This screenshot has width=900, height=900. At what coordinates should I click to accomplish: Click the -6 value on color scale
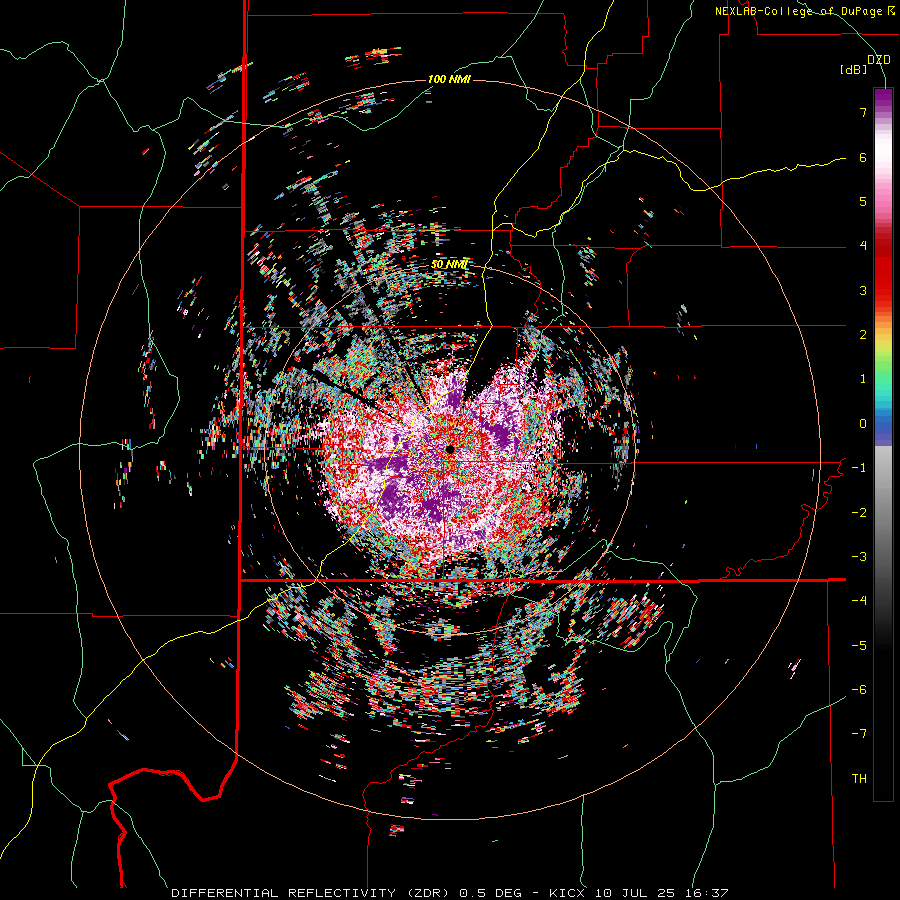coord(859,689)
